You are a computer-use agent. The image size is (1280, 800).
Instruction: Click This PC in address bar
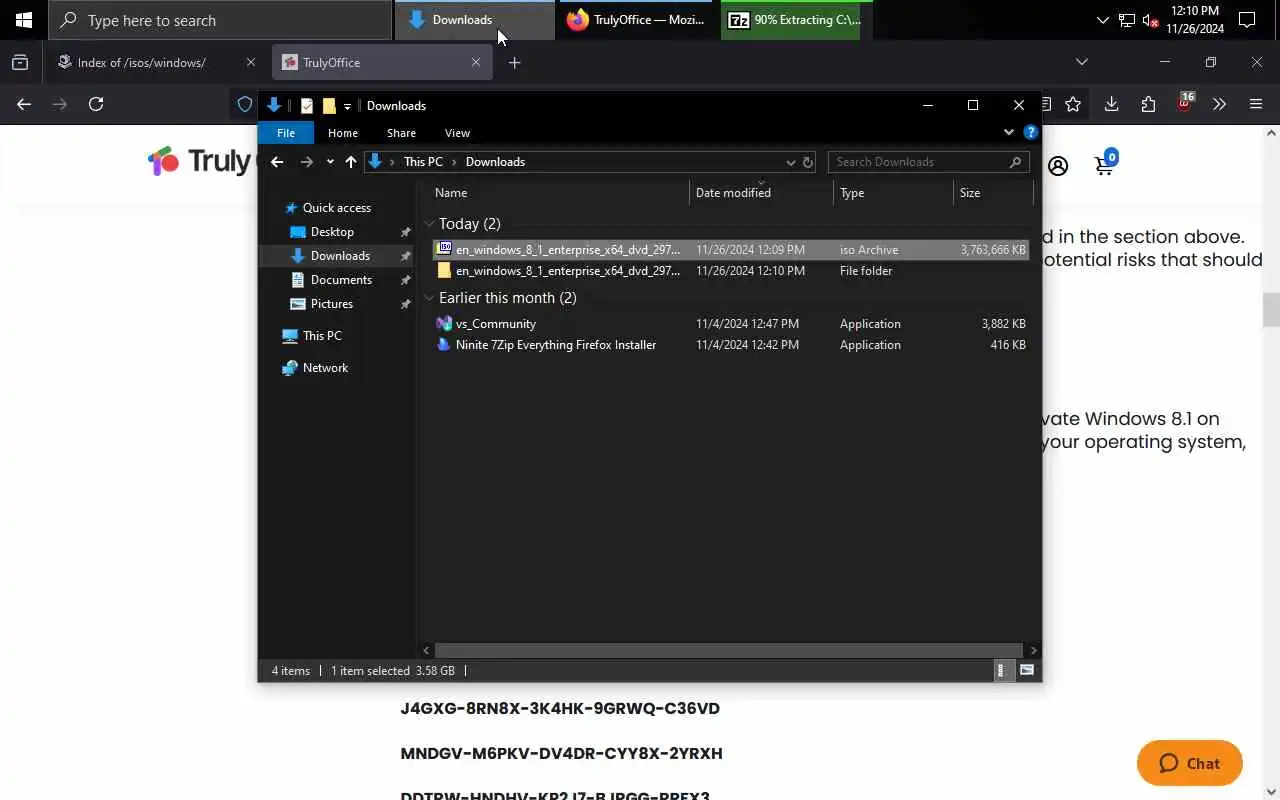point(423,162)
